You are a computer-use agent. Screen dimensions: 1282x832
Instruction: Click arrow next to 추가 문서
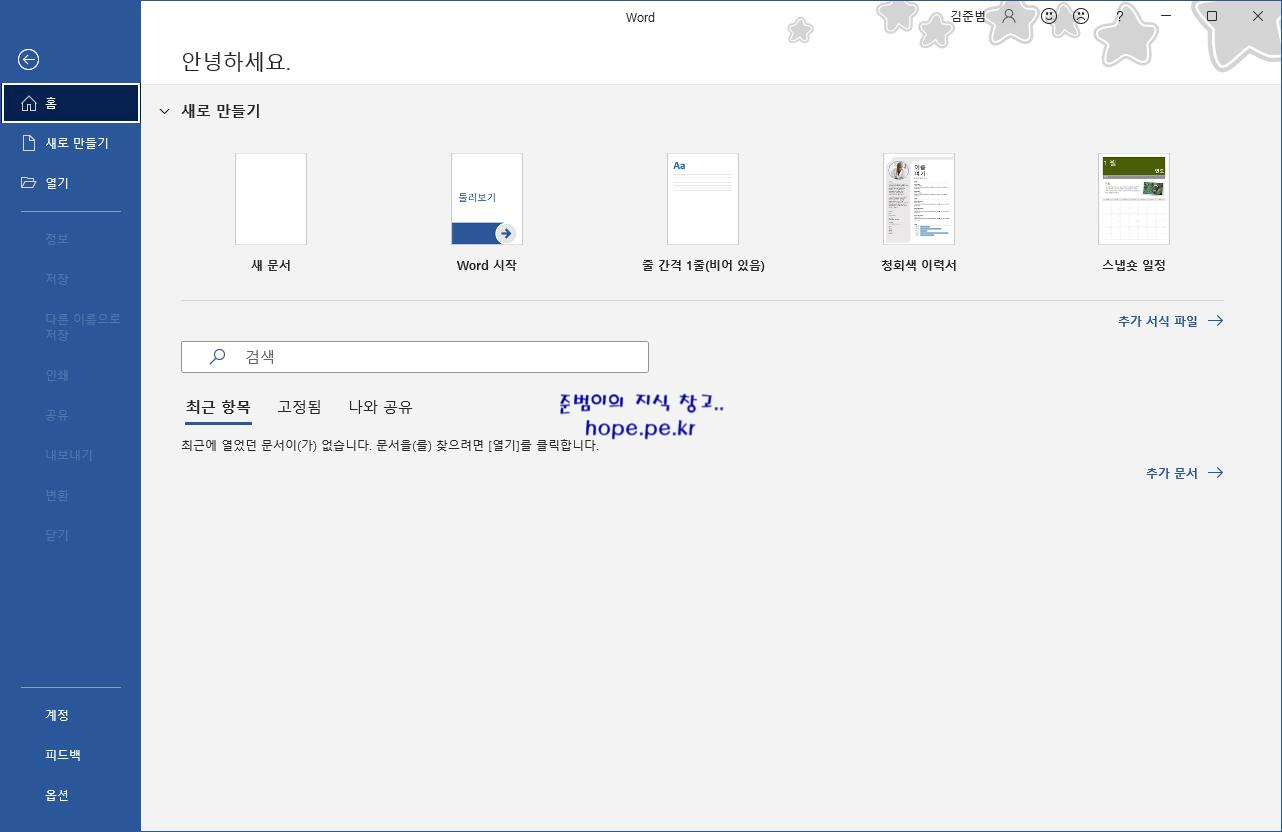pyautogui.click(x=1215, y=473)
